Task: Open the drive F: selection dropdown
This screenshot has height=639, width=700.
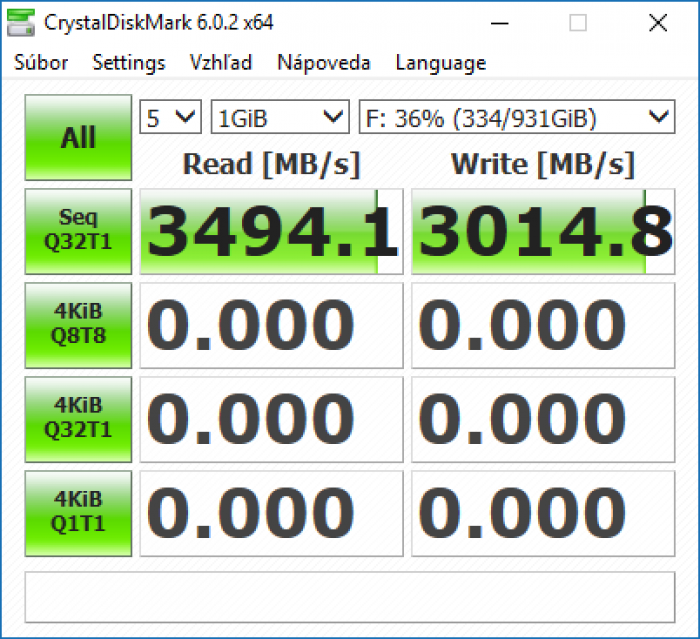Action: click(516, 118)
